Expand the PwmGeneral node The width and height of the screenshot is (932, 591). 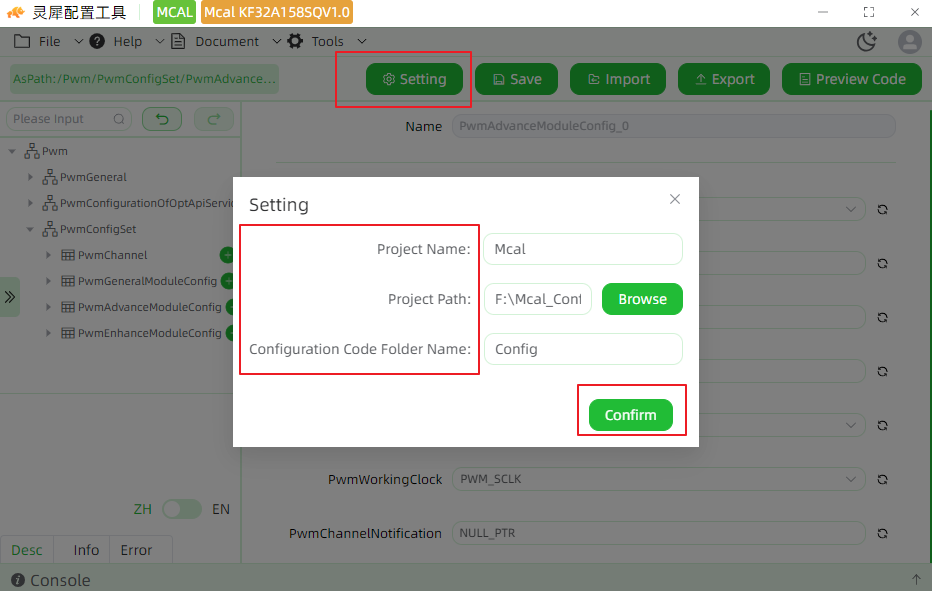[30, 177]
